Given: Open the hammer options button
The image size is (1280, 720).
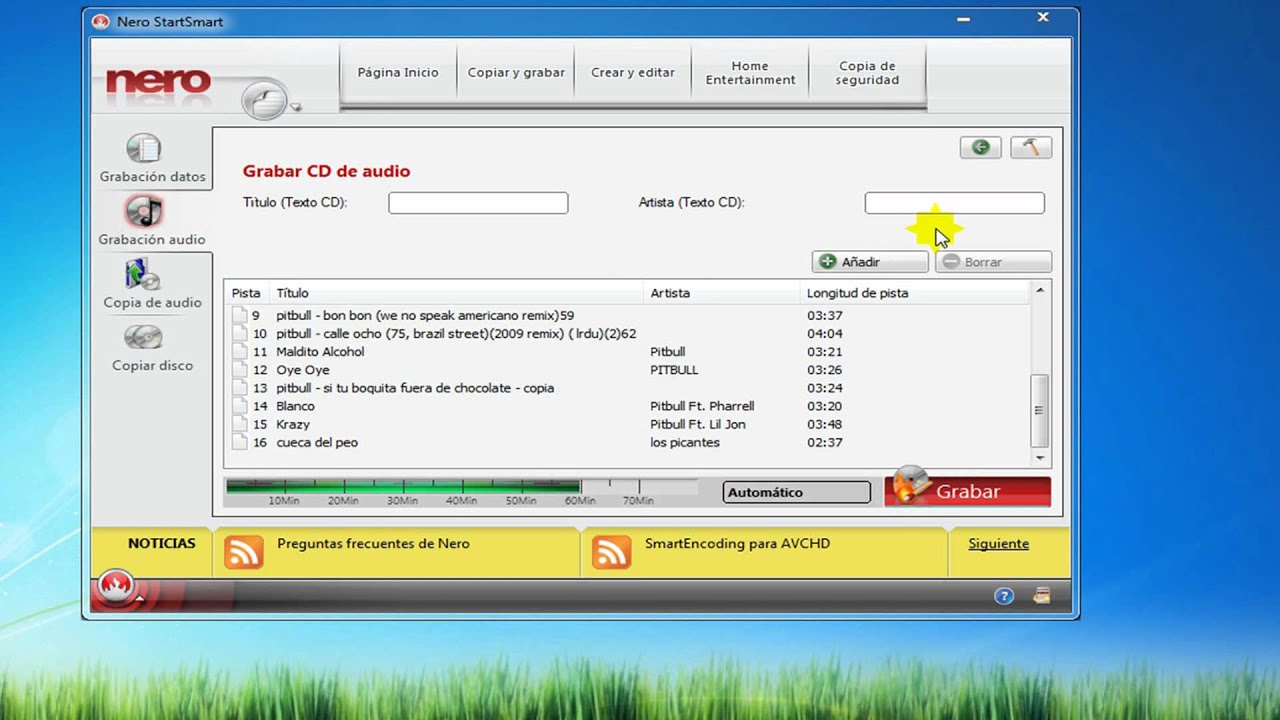Looking at the screenshot, I should pyautogui.click(x=1030, y=147).
